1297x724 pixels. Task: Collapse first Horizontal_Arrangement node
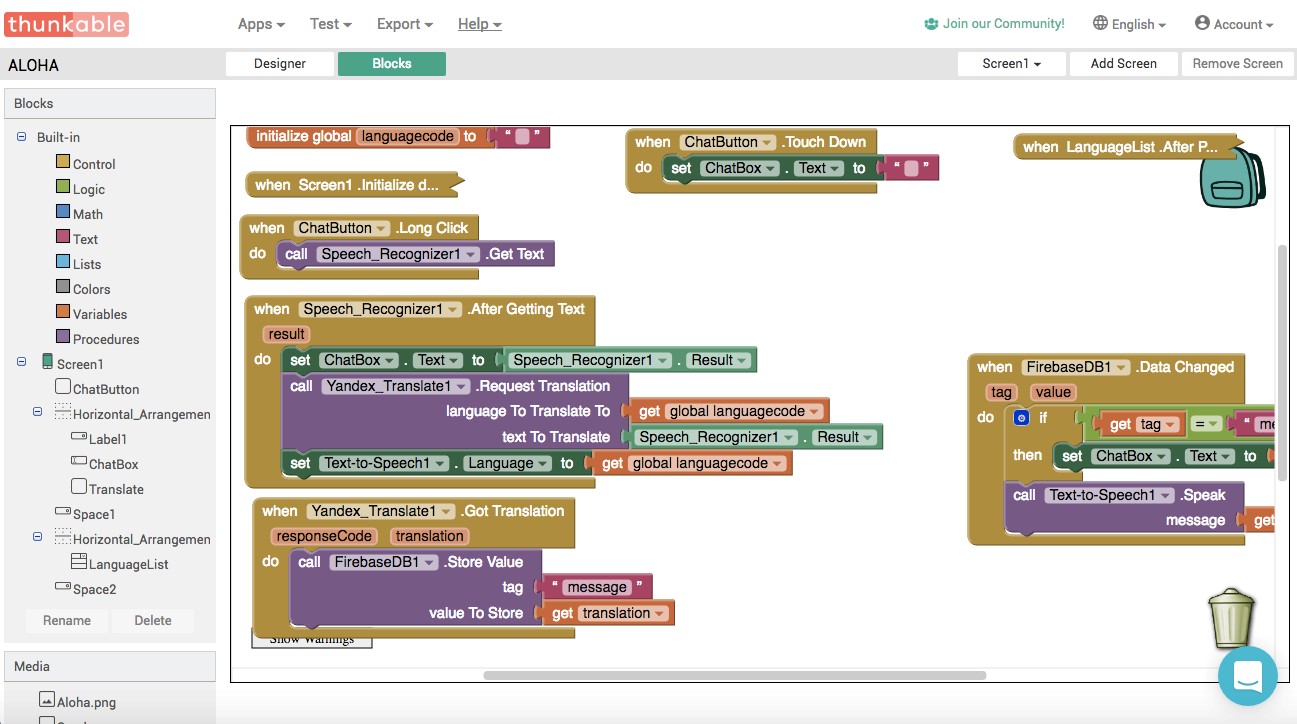tap(38, 412)
